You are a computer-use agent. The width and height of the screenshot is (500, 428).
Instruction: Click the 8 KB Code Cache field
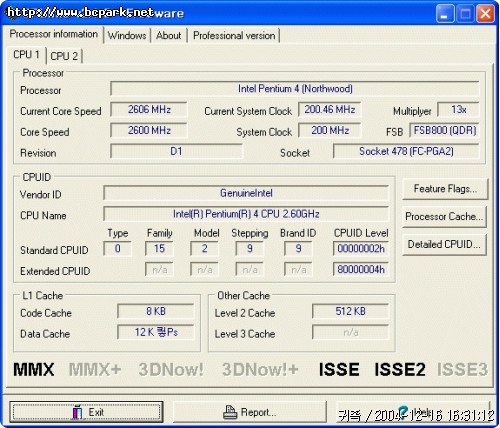point(155,311)
